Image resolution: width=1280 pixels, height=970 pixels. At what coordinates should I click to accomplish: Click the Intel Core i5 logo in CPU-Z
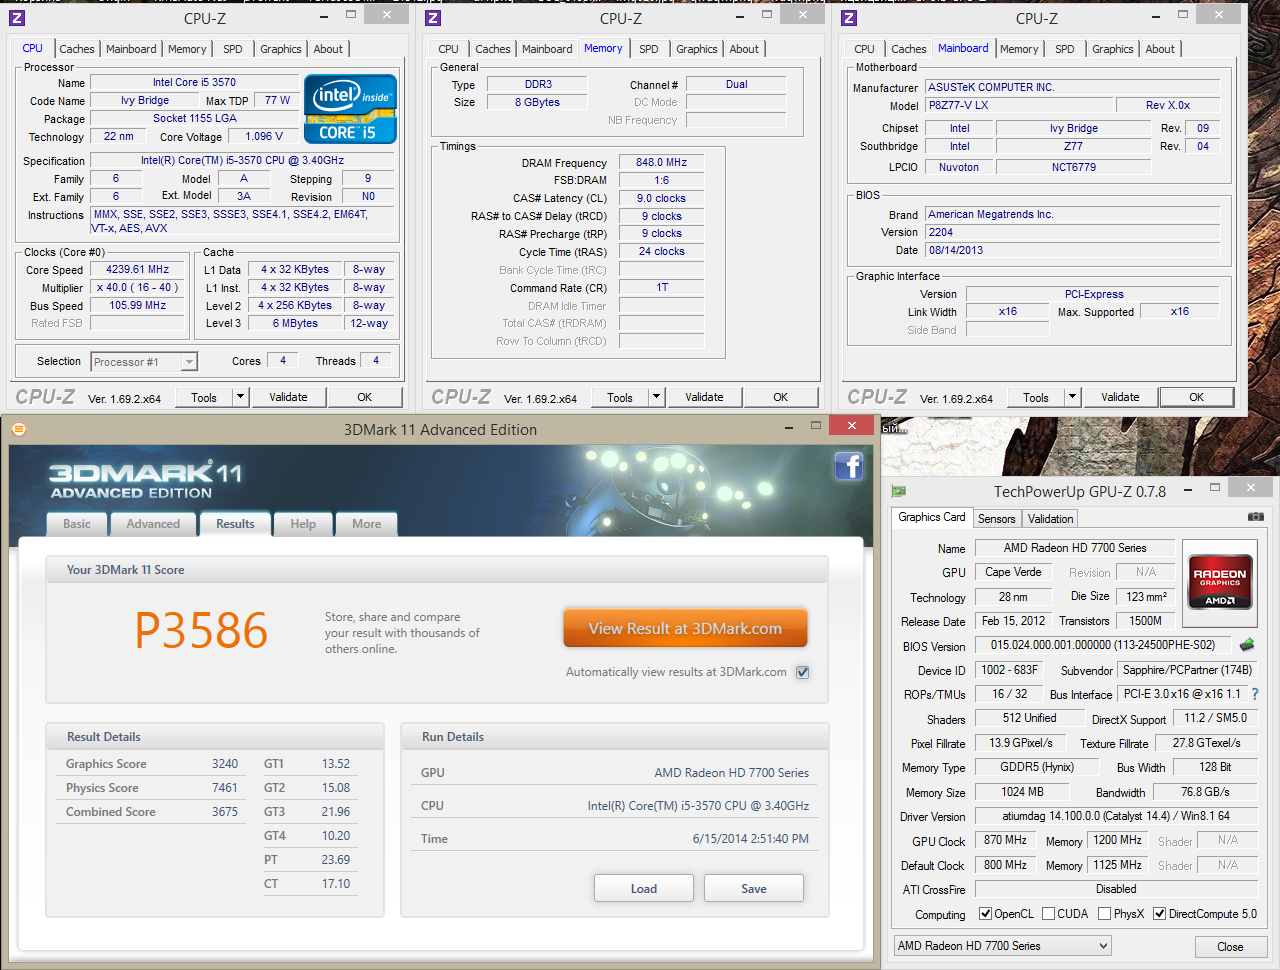click(350, 109)
